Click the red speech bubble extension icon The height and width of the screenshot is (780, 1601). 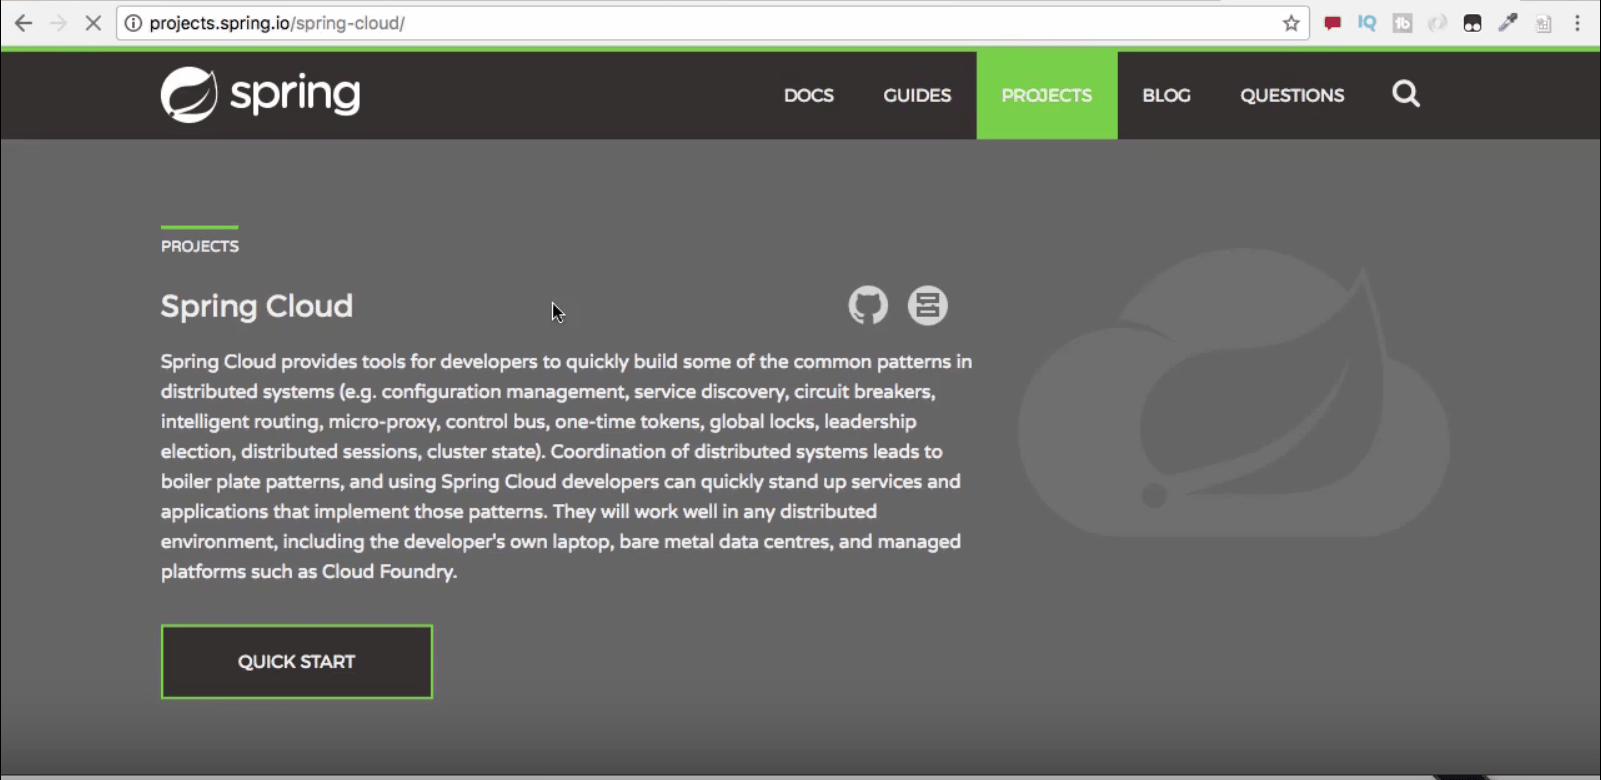tap(1332, 23)
